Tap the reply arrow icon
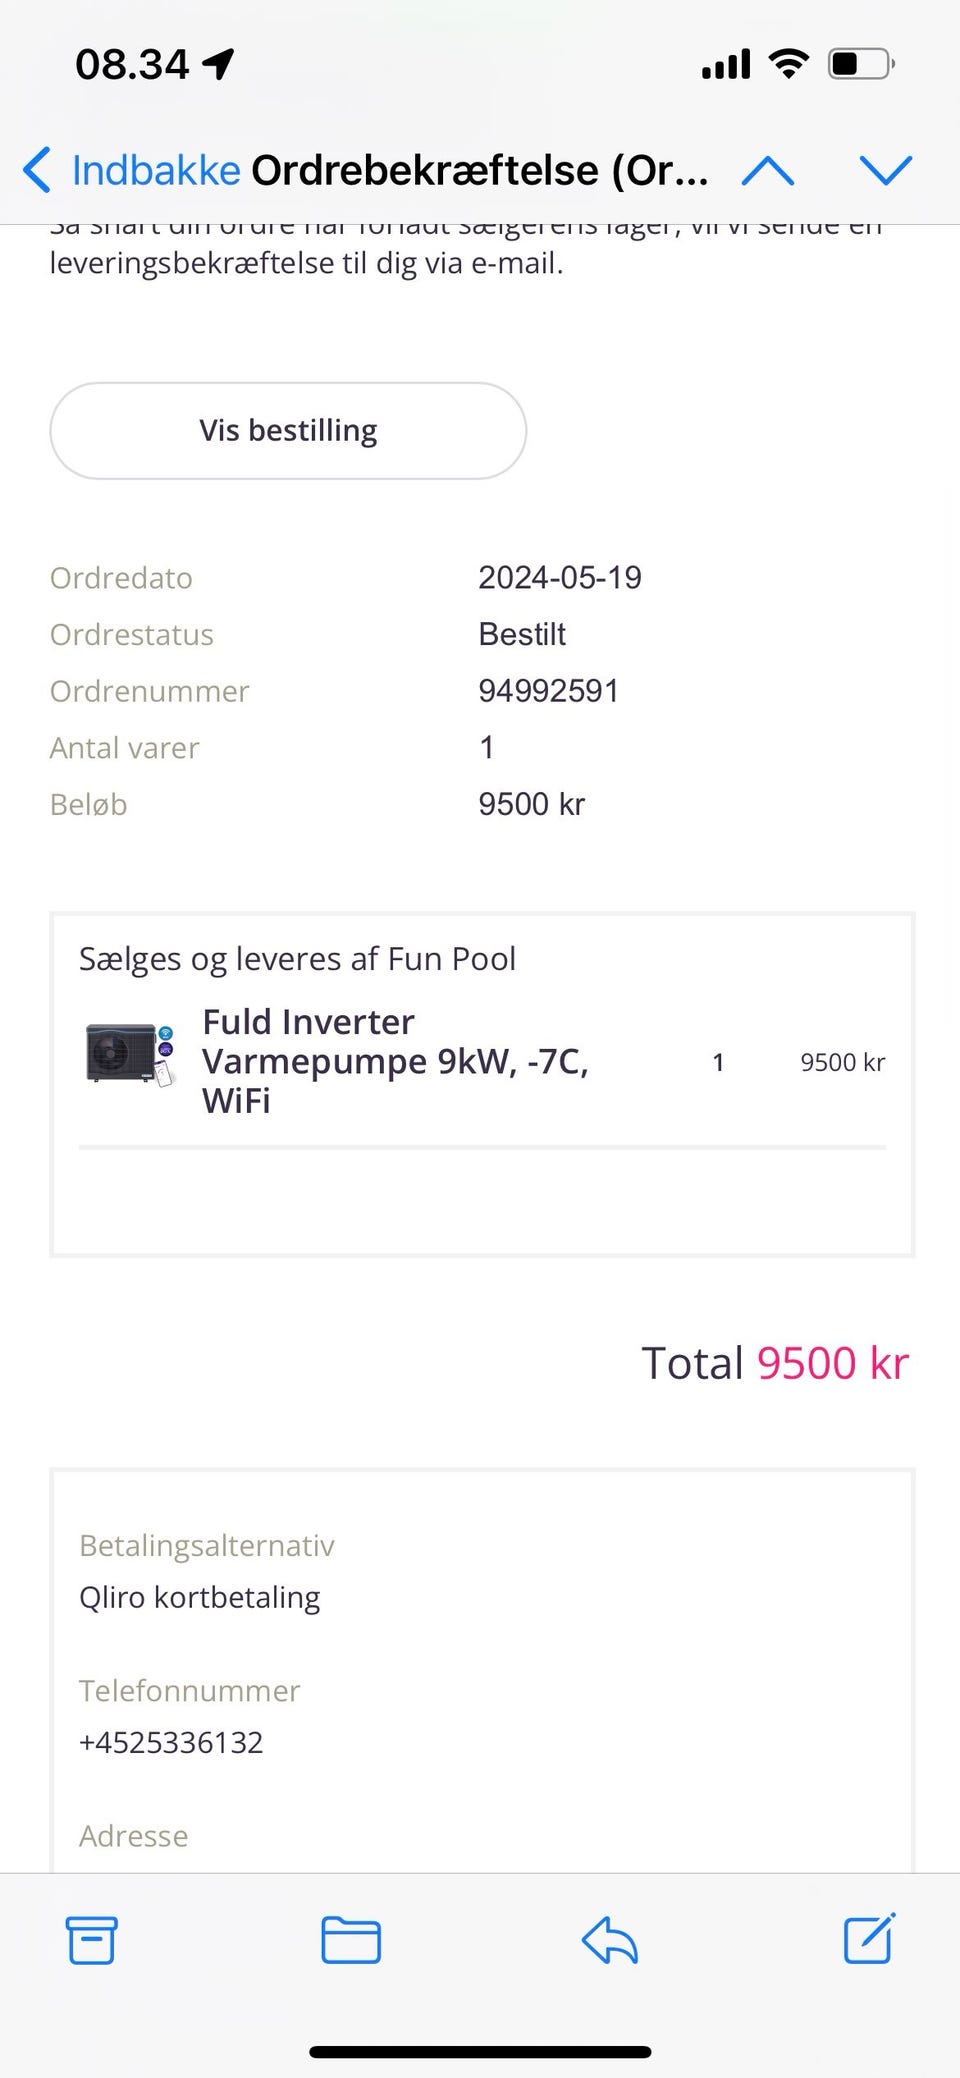 point(609,1941)
